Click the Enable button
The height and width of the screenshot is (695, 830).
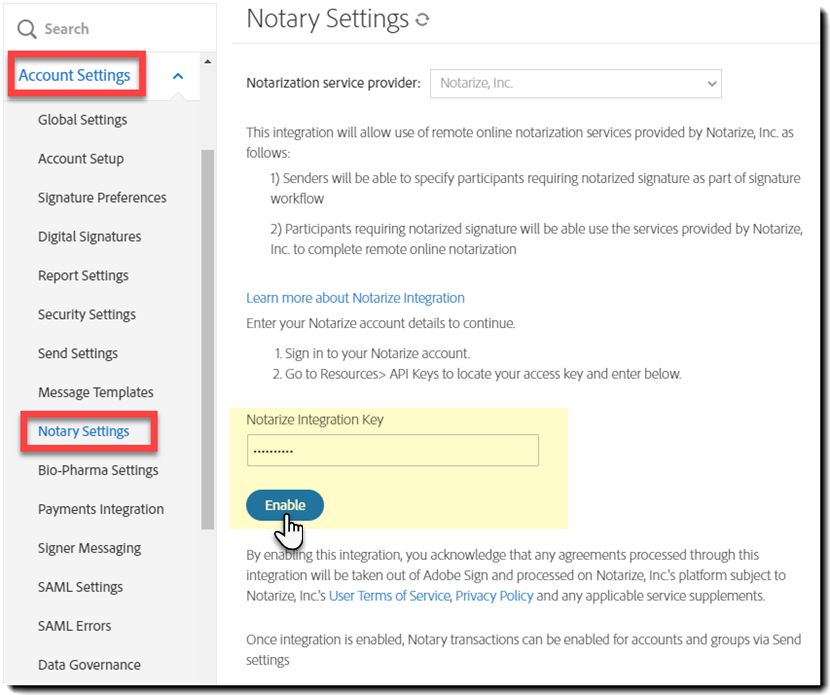[285, 505]
